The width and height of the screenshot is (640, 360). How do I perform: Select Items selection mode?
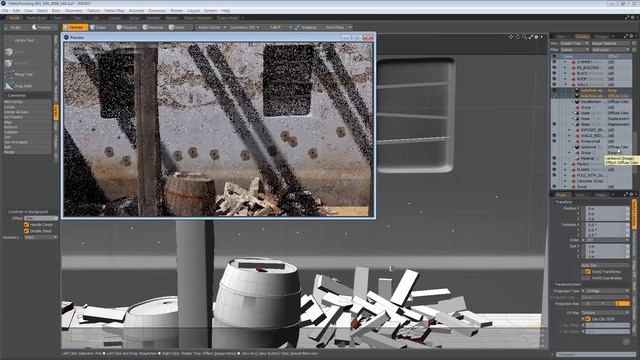click(179, 27)
